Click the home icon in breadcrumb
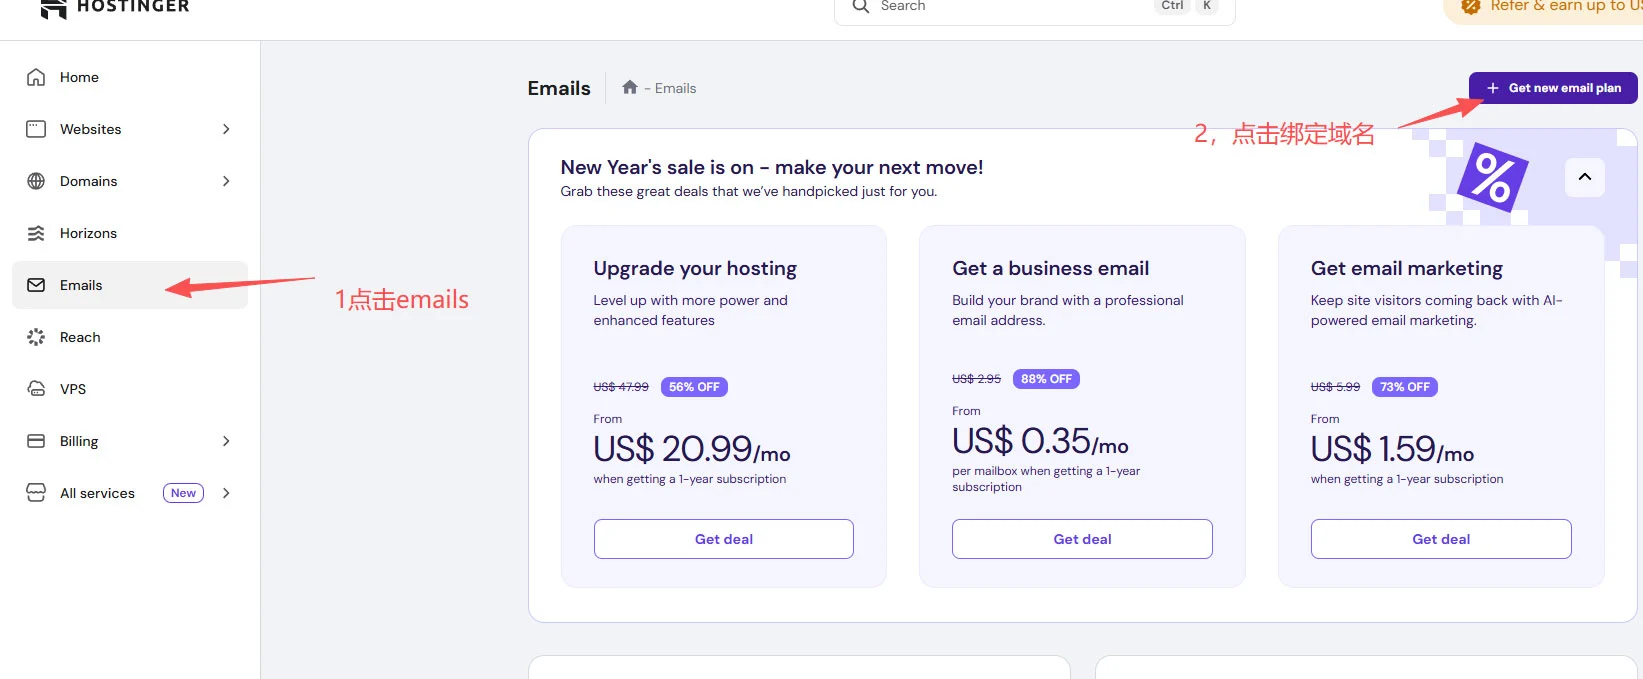The width and height of the screenshot is (1643, 679). [630, 88]
